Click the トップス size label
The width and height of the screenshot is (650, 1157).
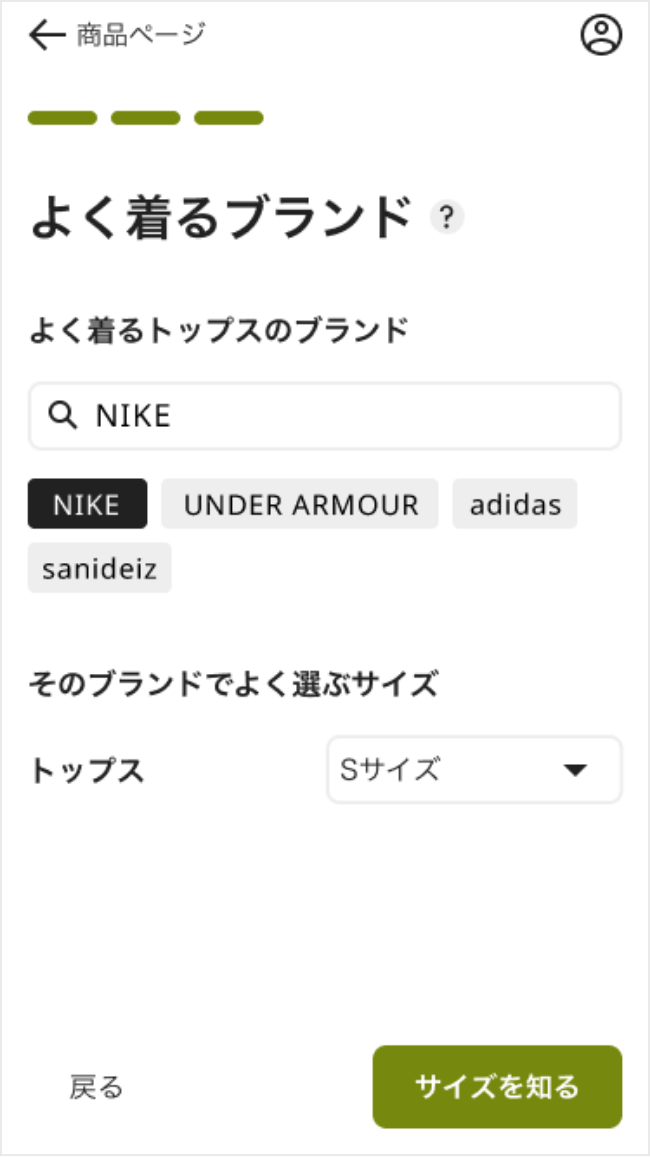click(88, 771)
